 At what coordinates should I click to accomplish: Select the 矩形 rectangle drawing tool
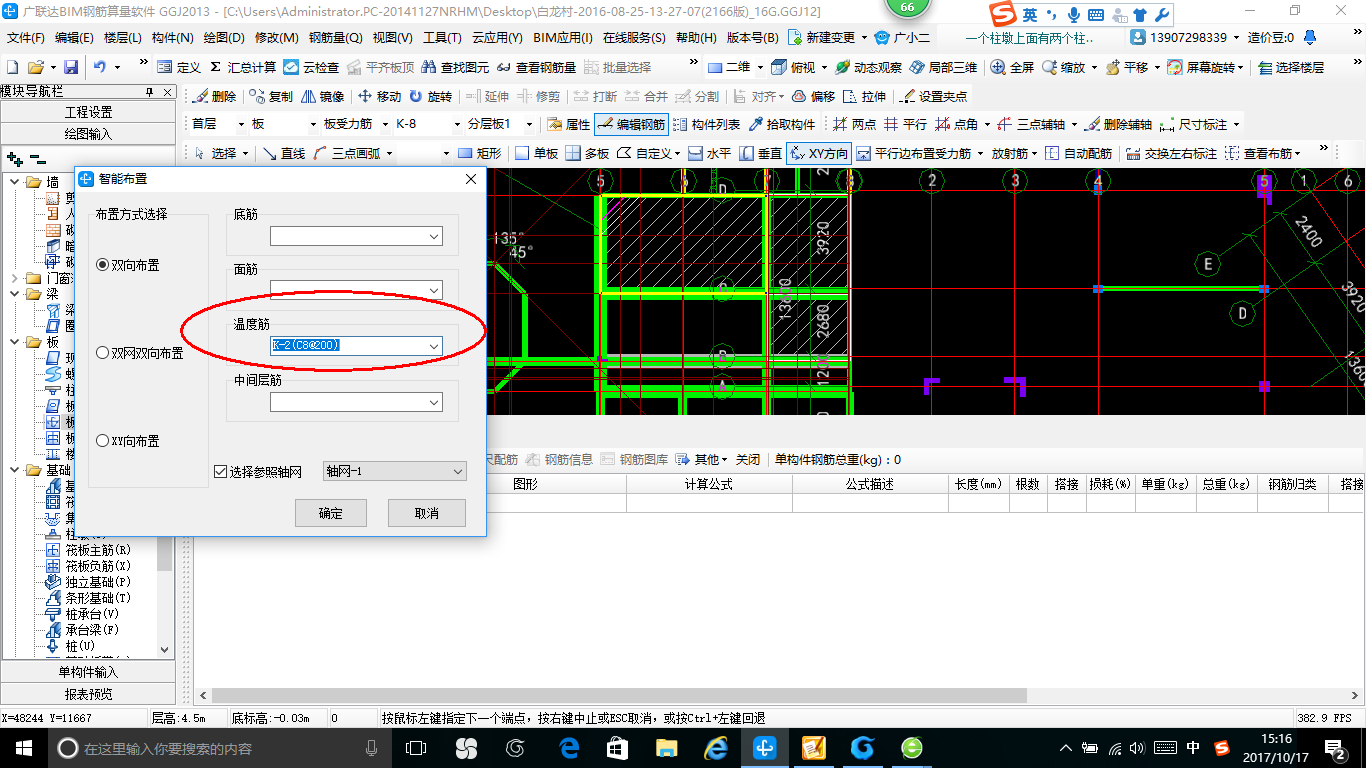[479, 153]
